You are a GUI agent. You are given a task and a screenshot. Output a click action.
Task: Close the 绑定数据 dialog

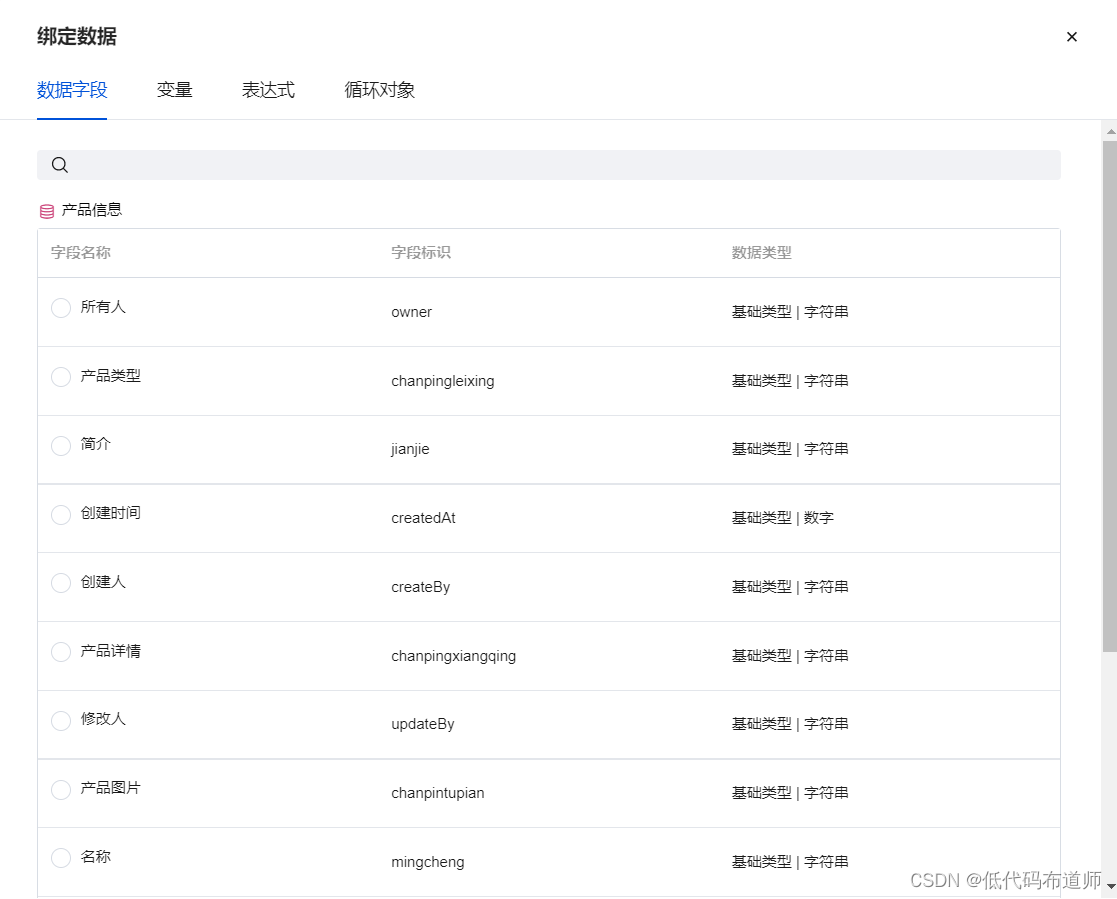pos(1071,36)
